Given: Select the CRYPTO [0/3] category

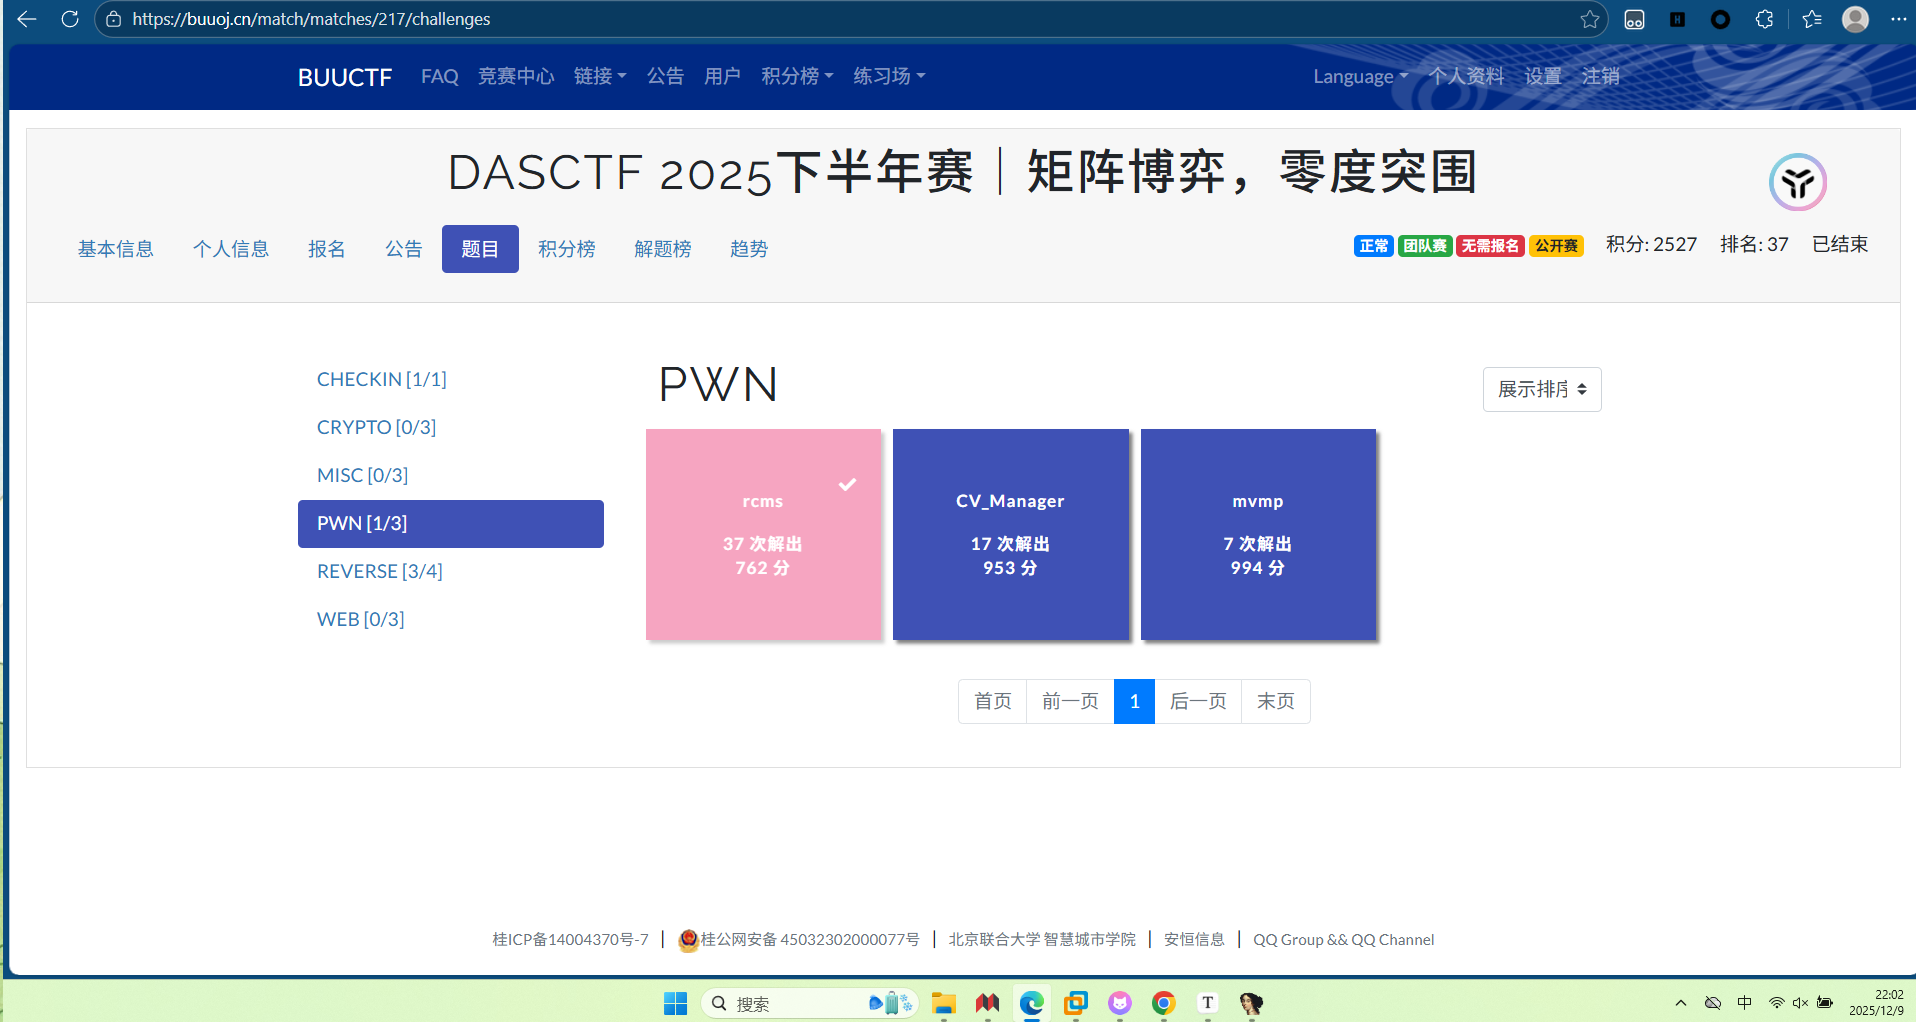Looking at the screenshot, I should click(x=376, y=427).
